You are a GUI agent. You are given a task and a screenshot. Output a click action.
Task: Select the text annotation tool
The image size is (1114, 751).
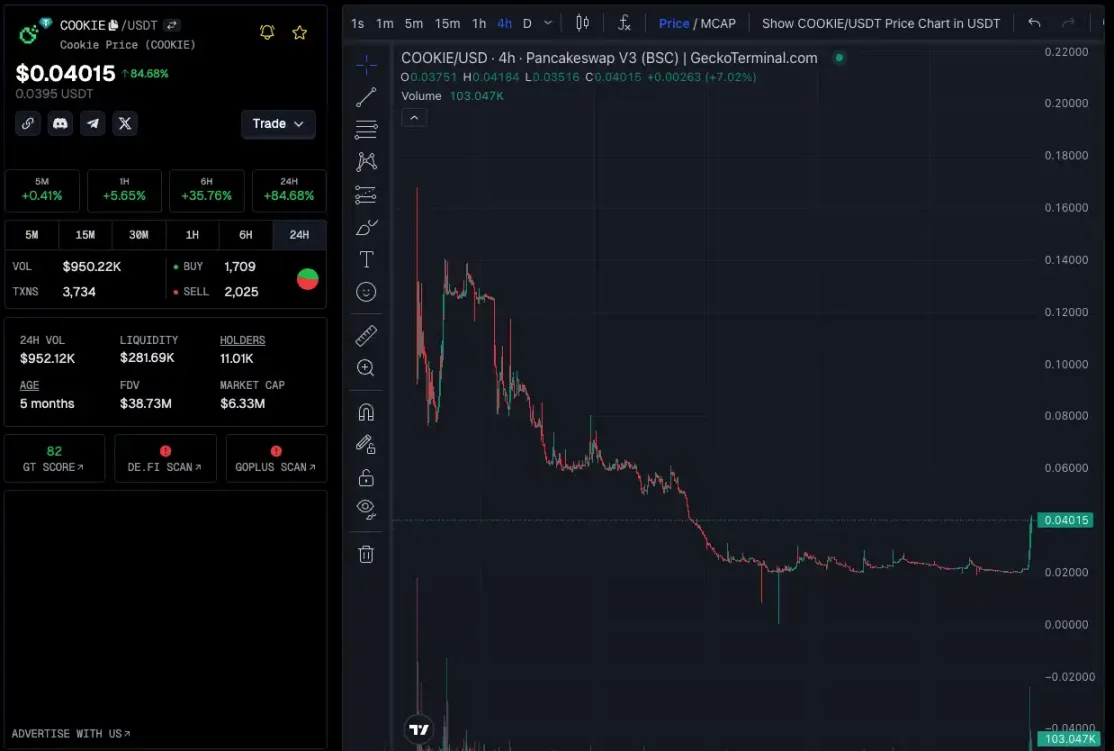tap(366, 258)
